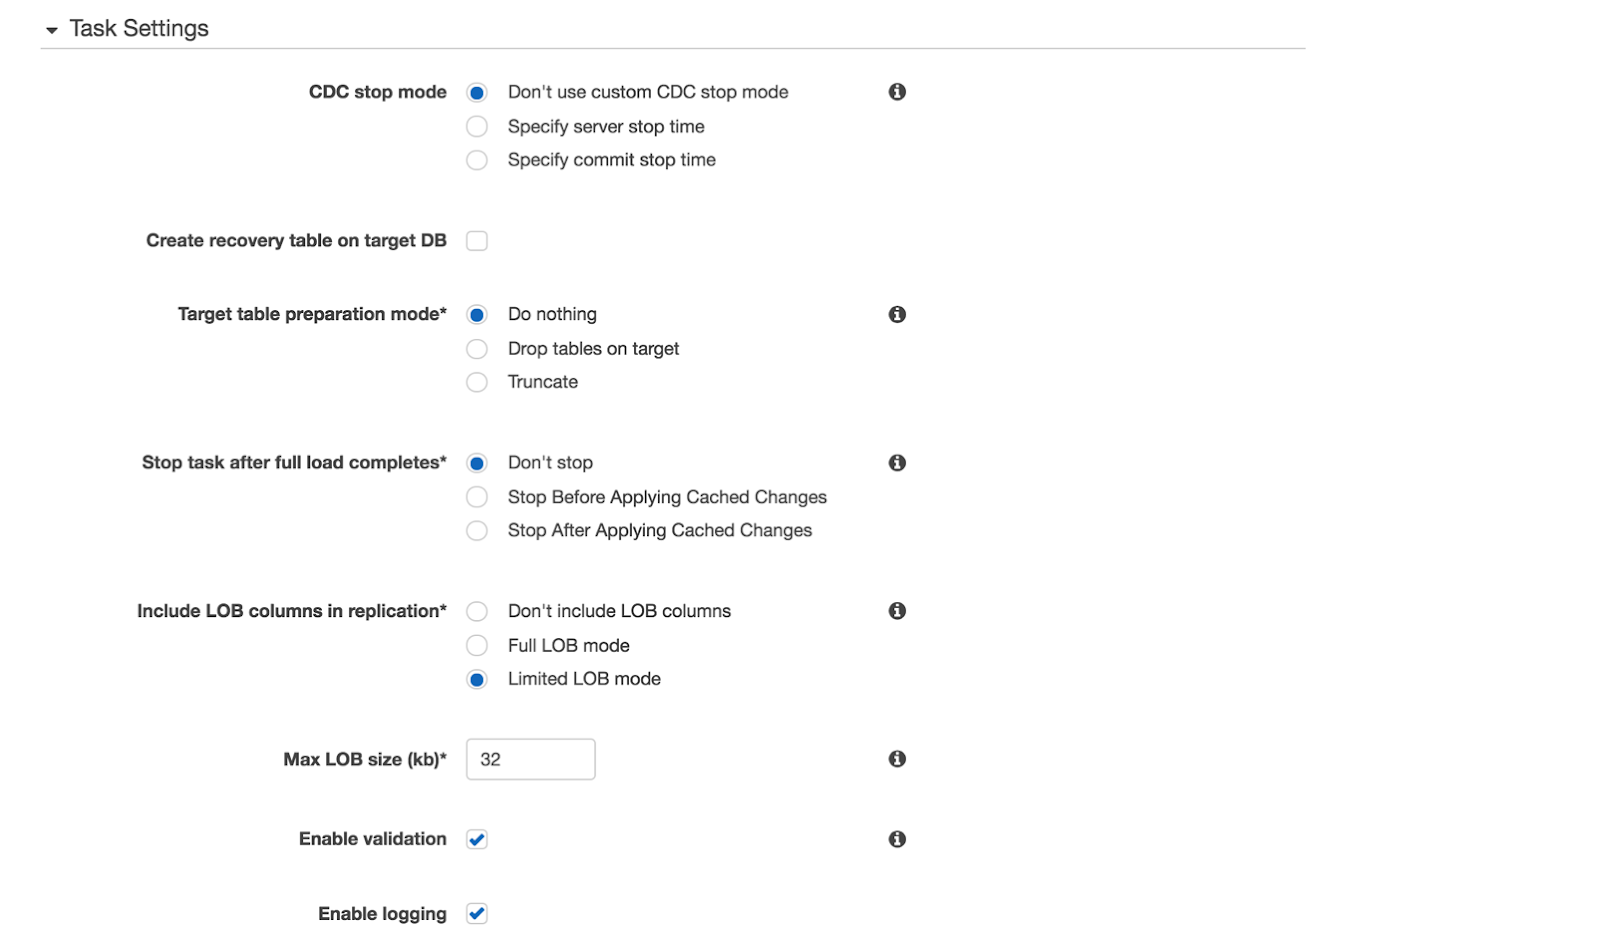Select Specify server stop time option
The width and height of the screenshot is (1600, 936).
point(477,127)
